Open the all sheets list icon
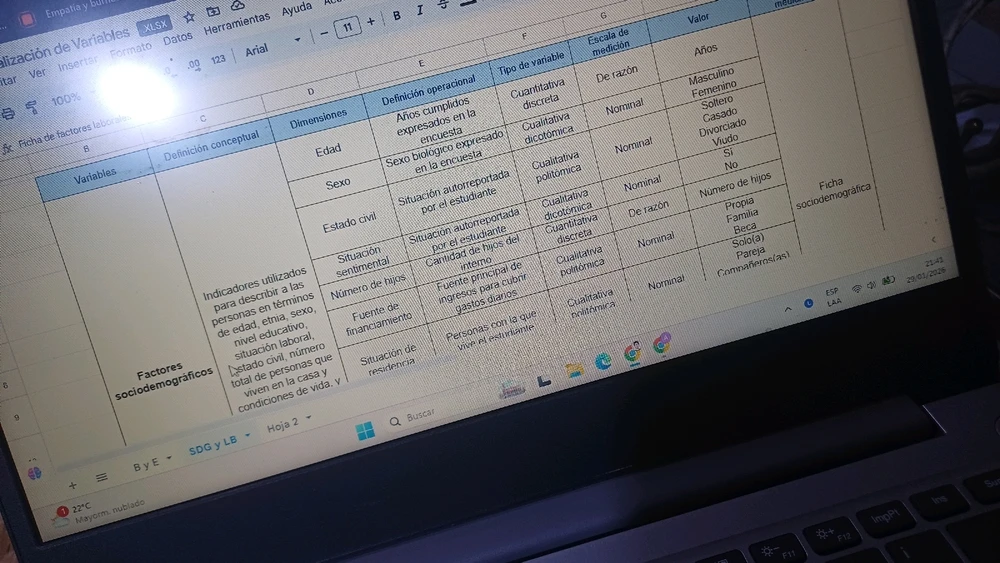The width and height of the screenshot is (1000, 563). coord(101,477)
